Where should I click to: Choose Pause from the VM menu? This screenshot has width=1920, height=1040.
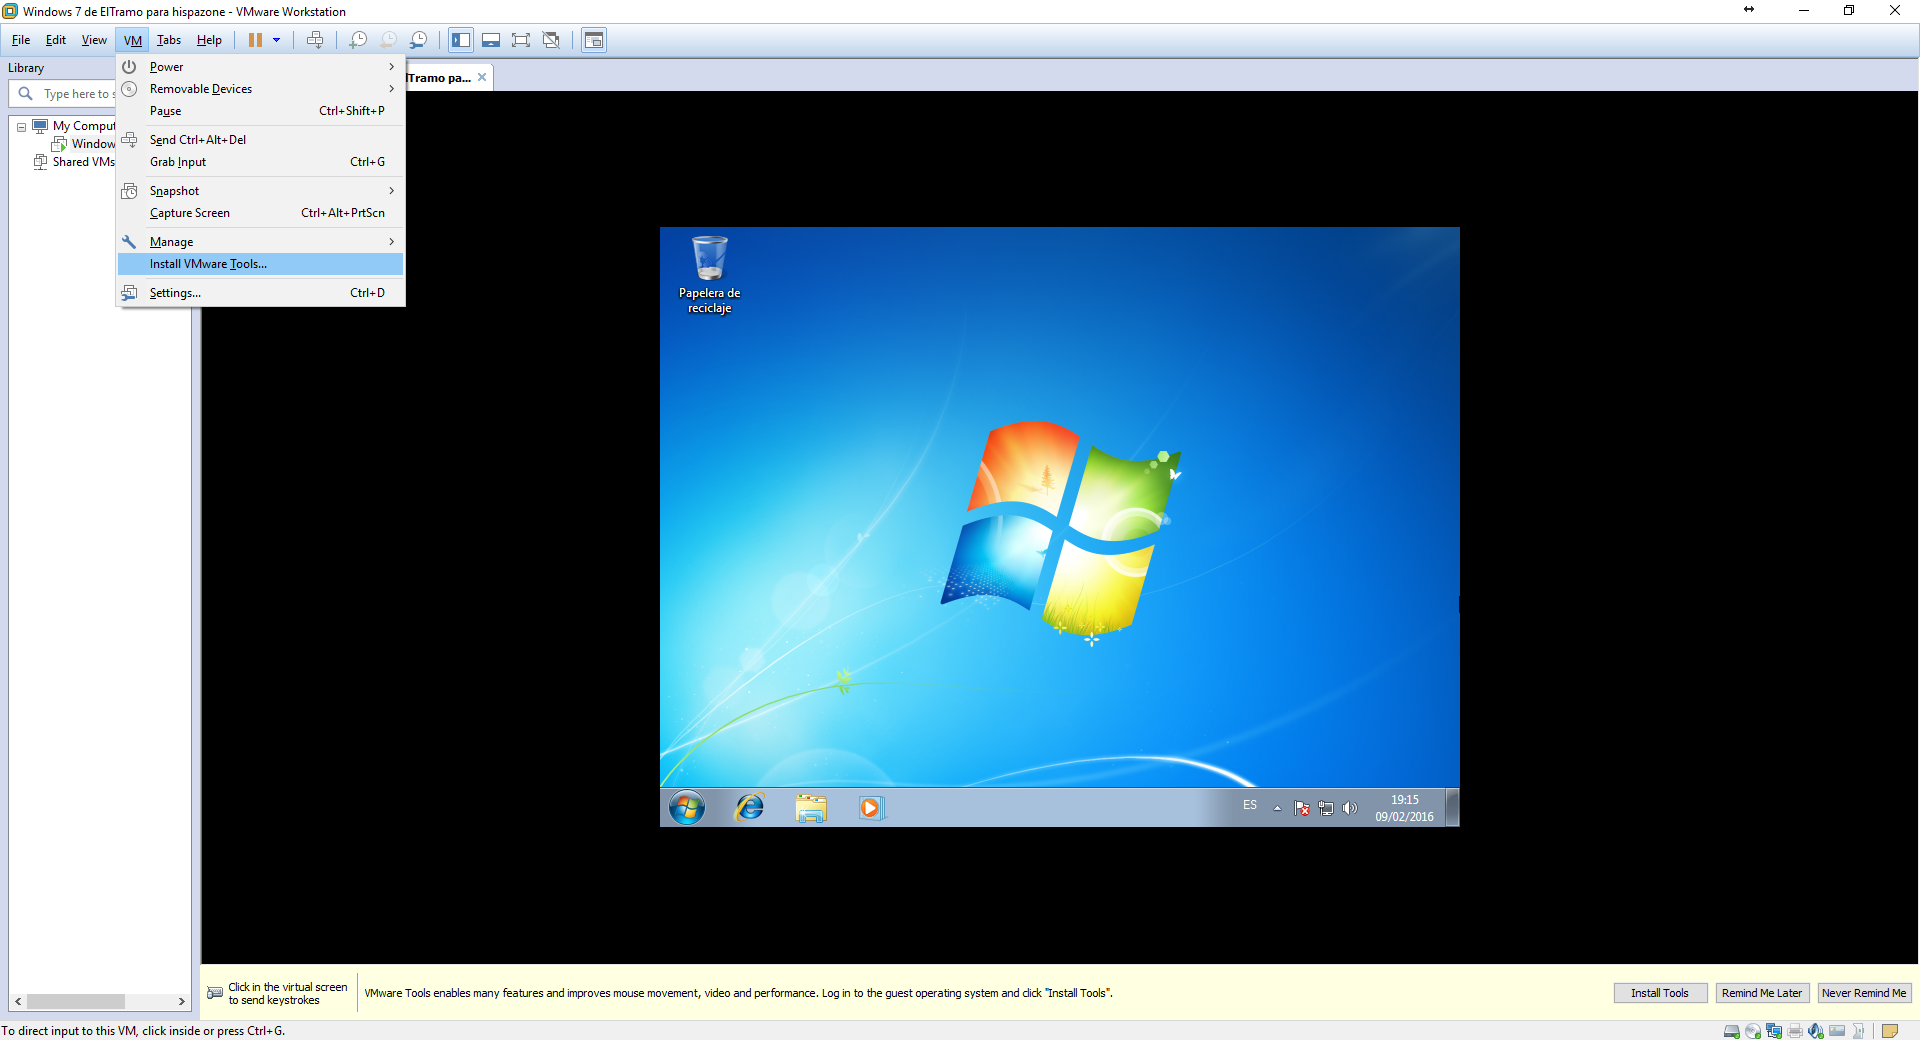[260, 111]
